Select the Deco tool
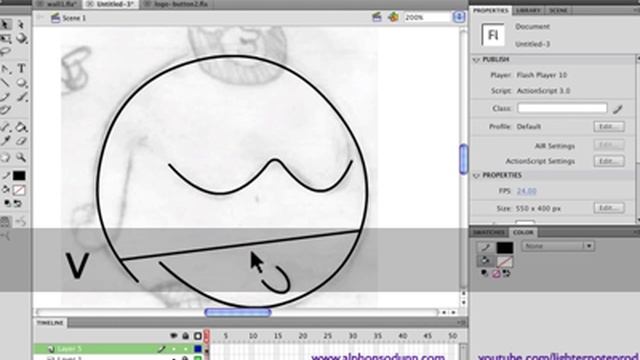The image size is (640, 360). click(6, 110)
